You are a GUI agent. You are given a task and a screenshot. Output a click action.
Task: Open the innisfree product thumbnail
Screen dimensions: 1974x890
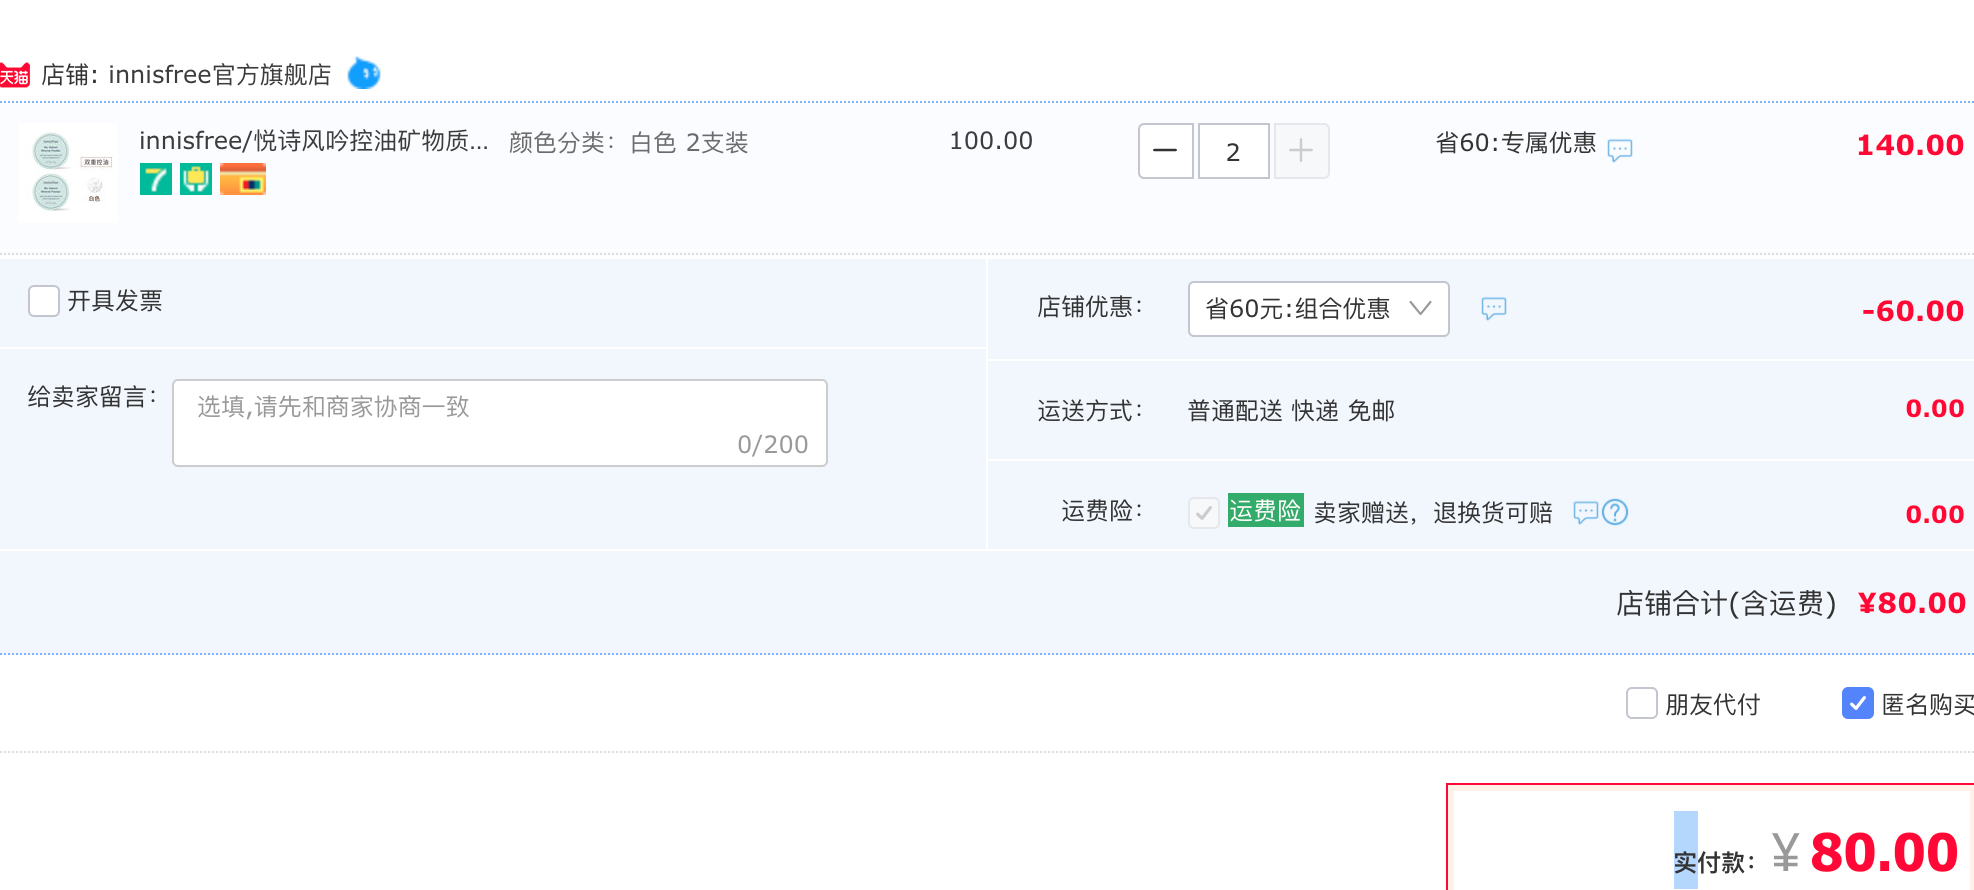68,172
